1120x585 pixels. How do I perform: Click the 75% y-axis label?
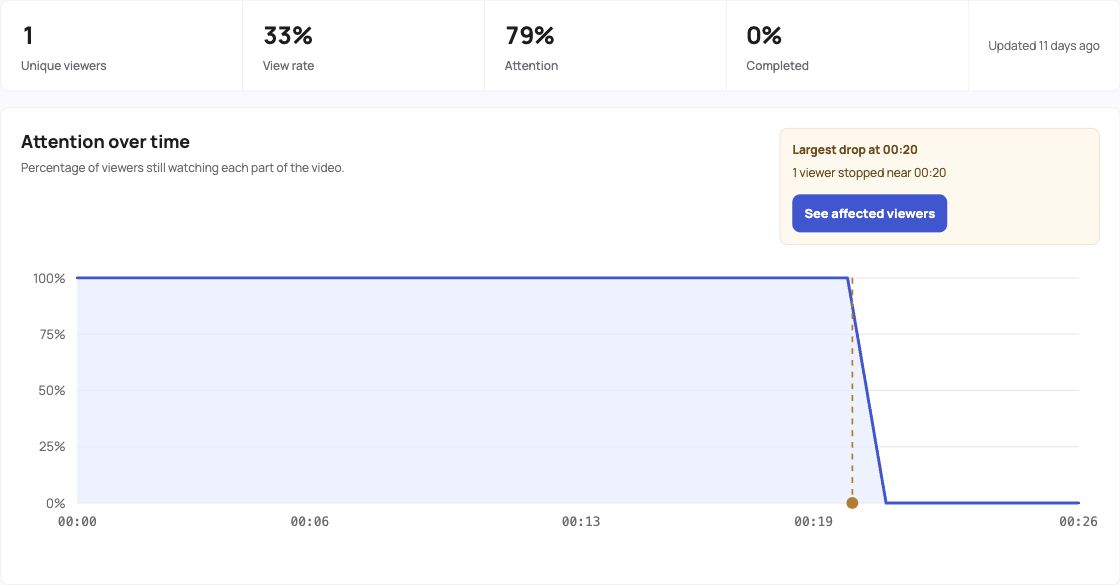coord(52,334)
